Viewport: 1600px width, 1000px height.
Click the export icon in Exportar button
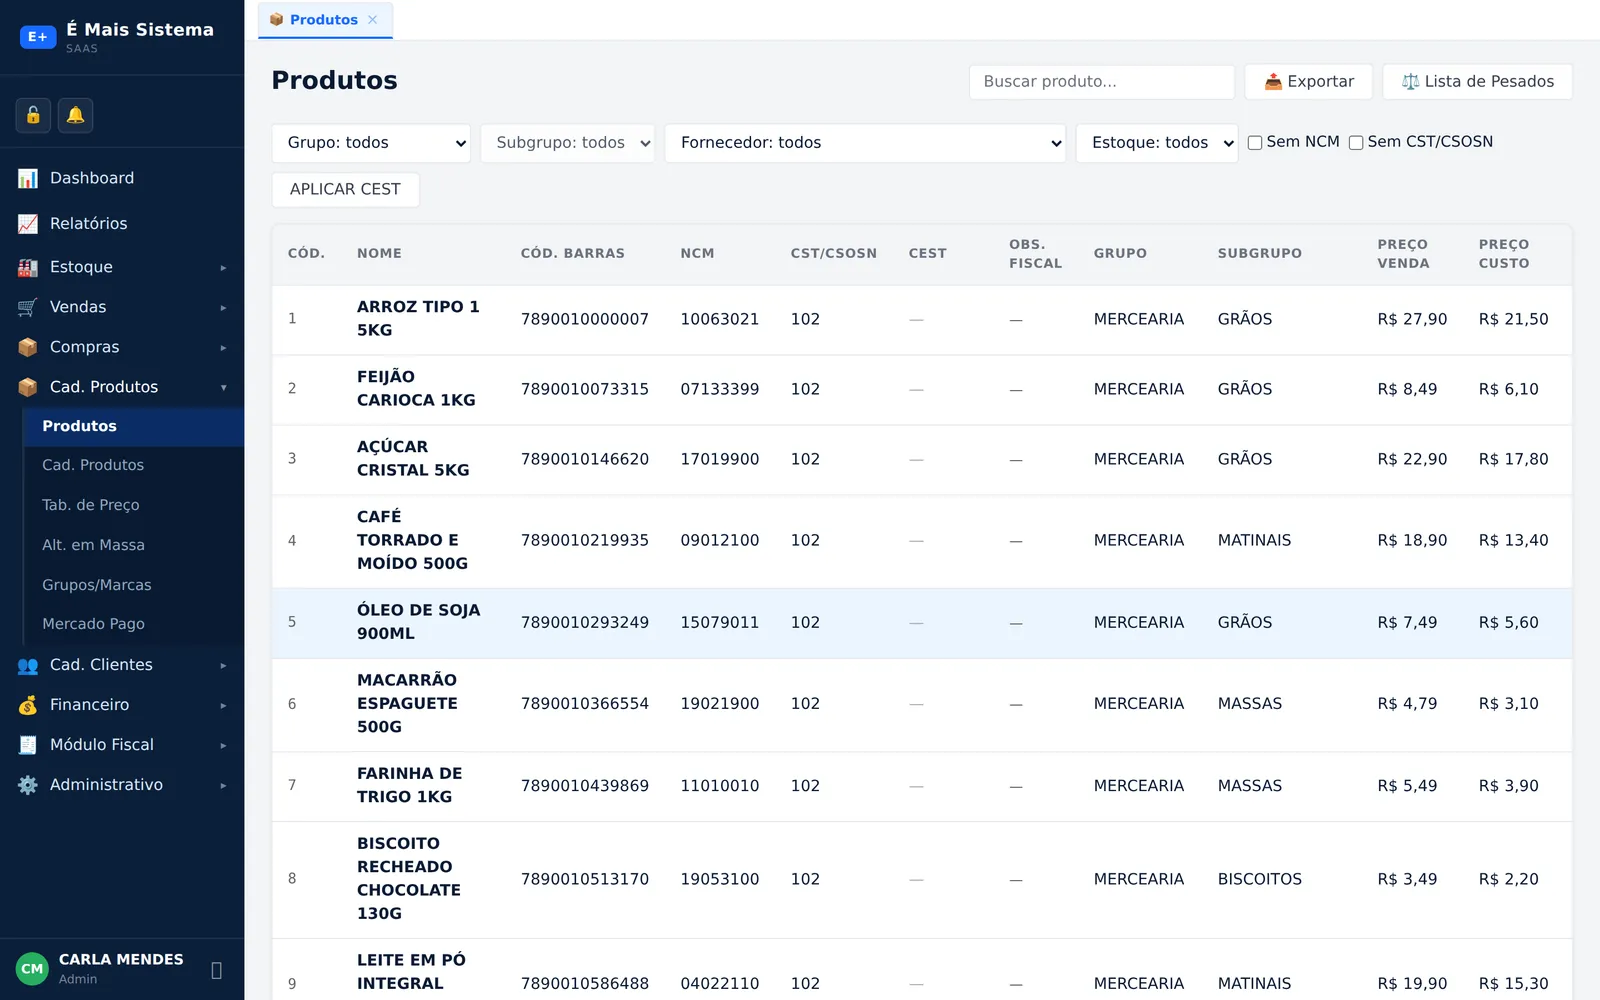(x=1273, y=82)
